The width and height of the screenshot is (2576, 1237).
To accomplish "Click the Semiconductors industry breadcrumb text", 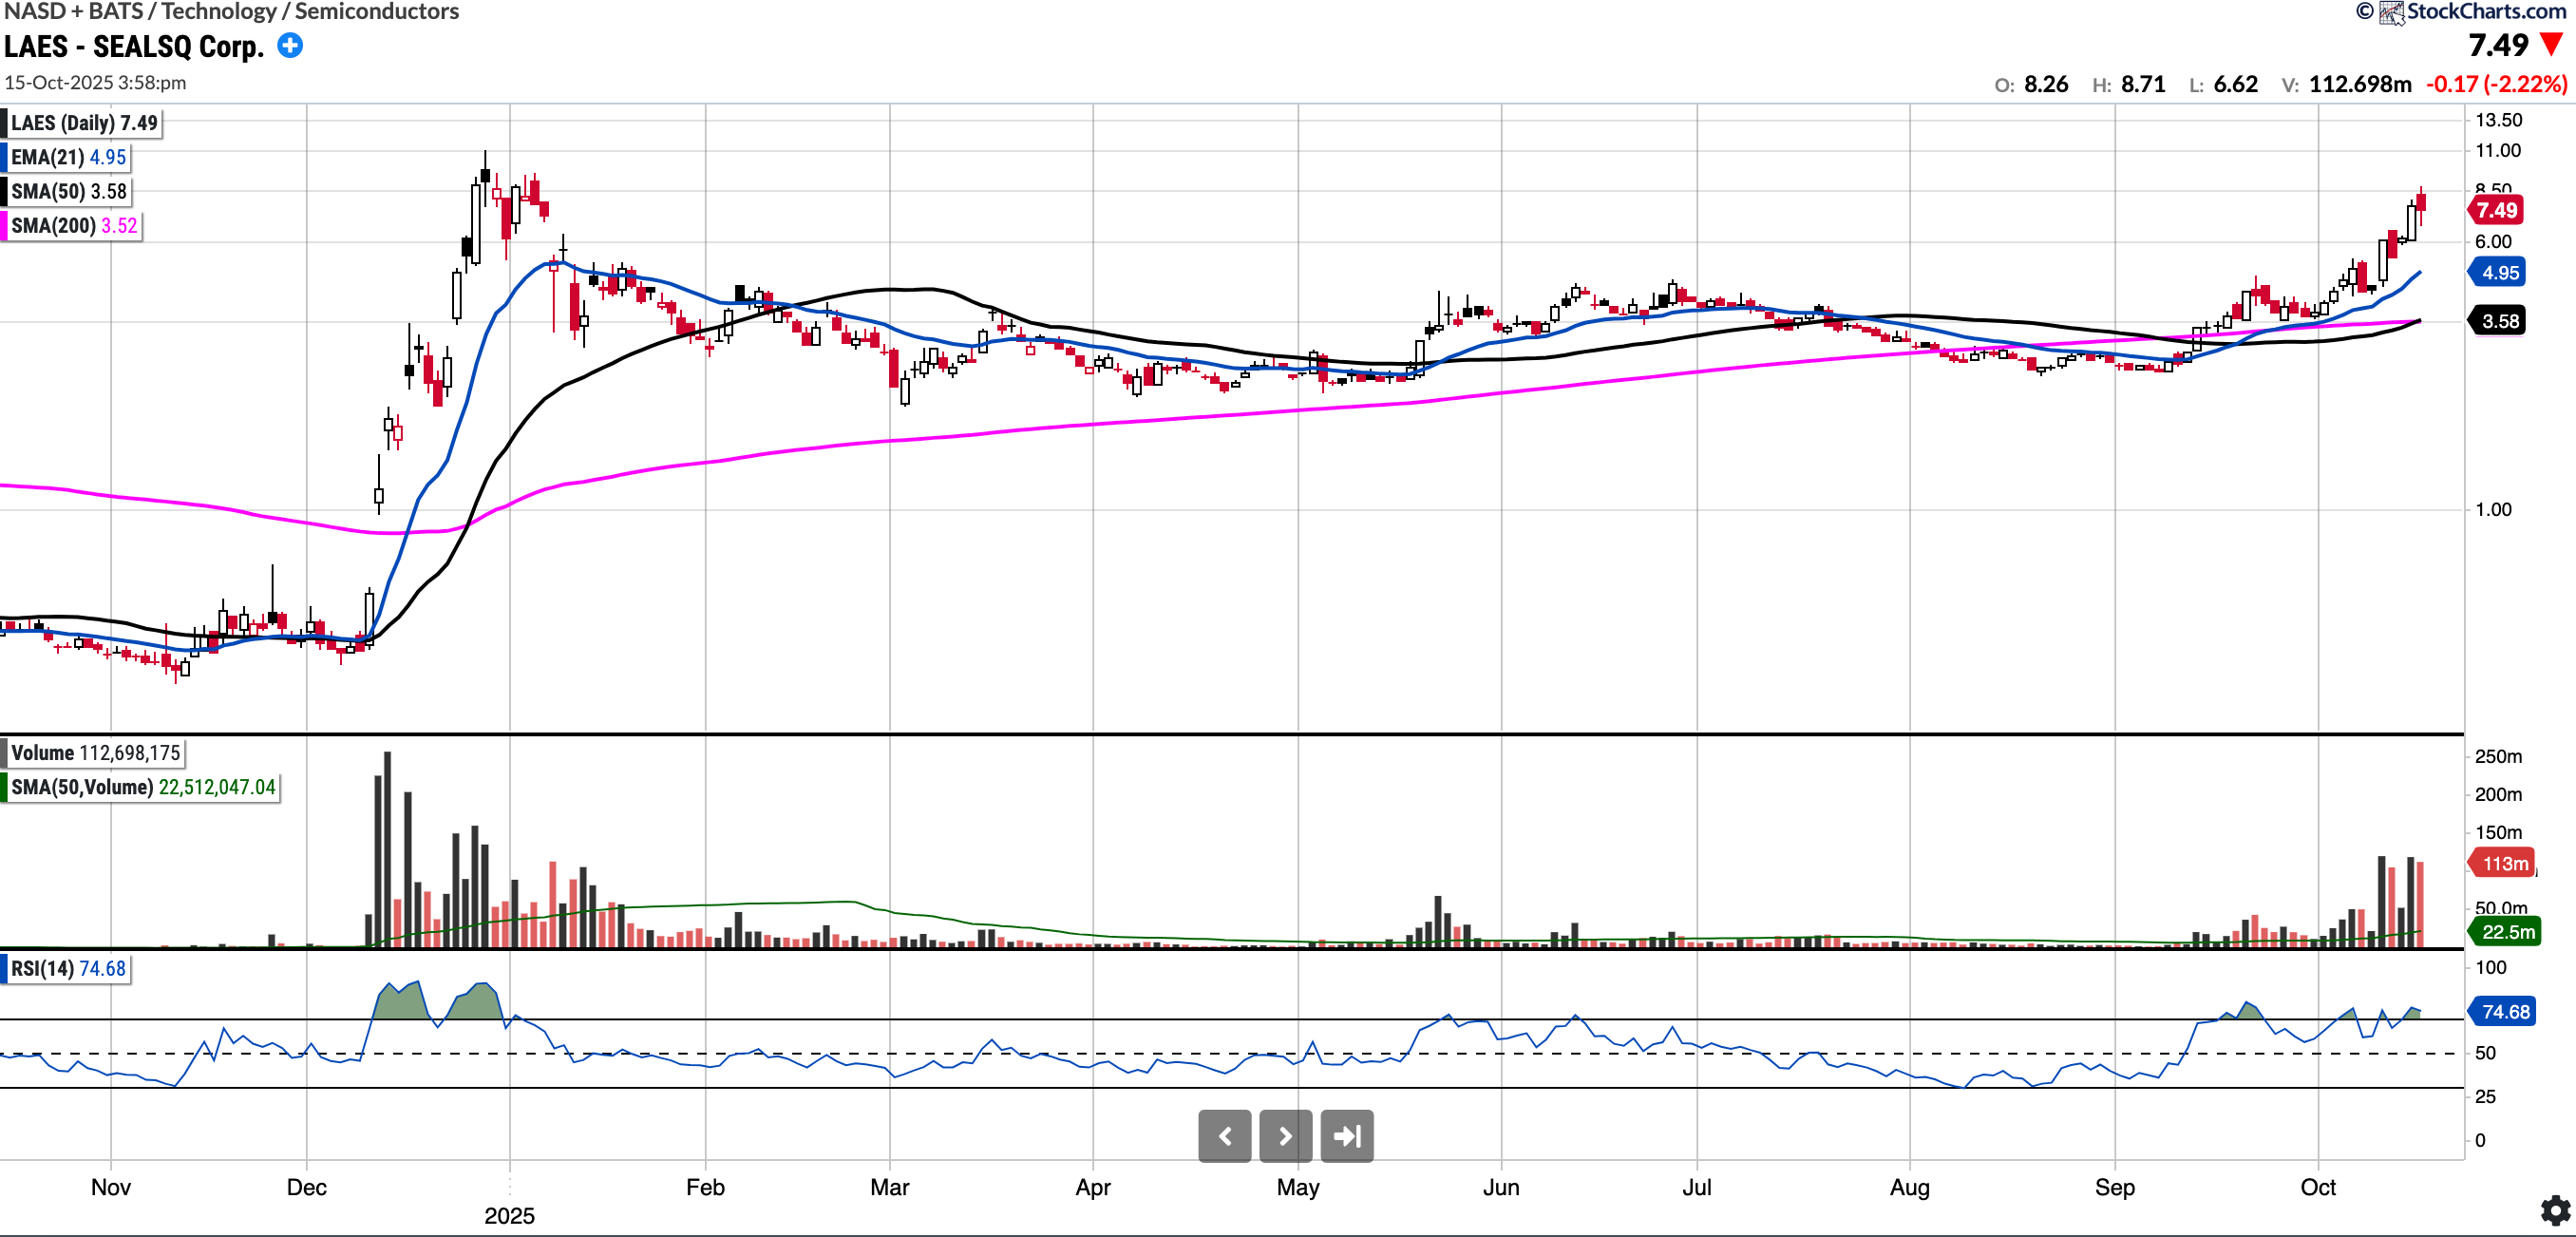I will (376, 12).
